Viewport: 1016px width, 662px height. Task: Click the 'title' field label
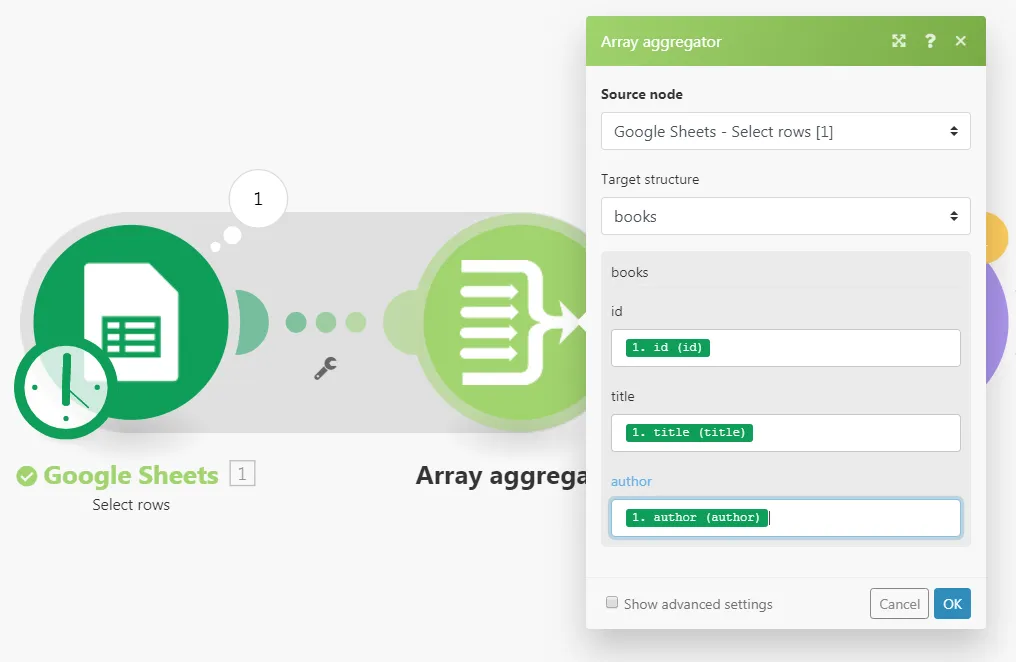point(623,396)
